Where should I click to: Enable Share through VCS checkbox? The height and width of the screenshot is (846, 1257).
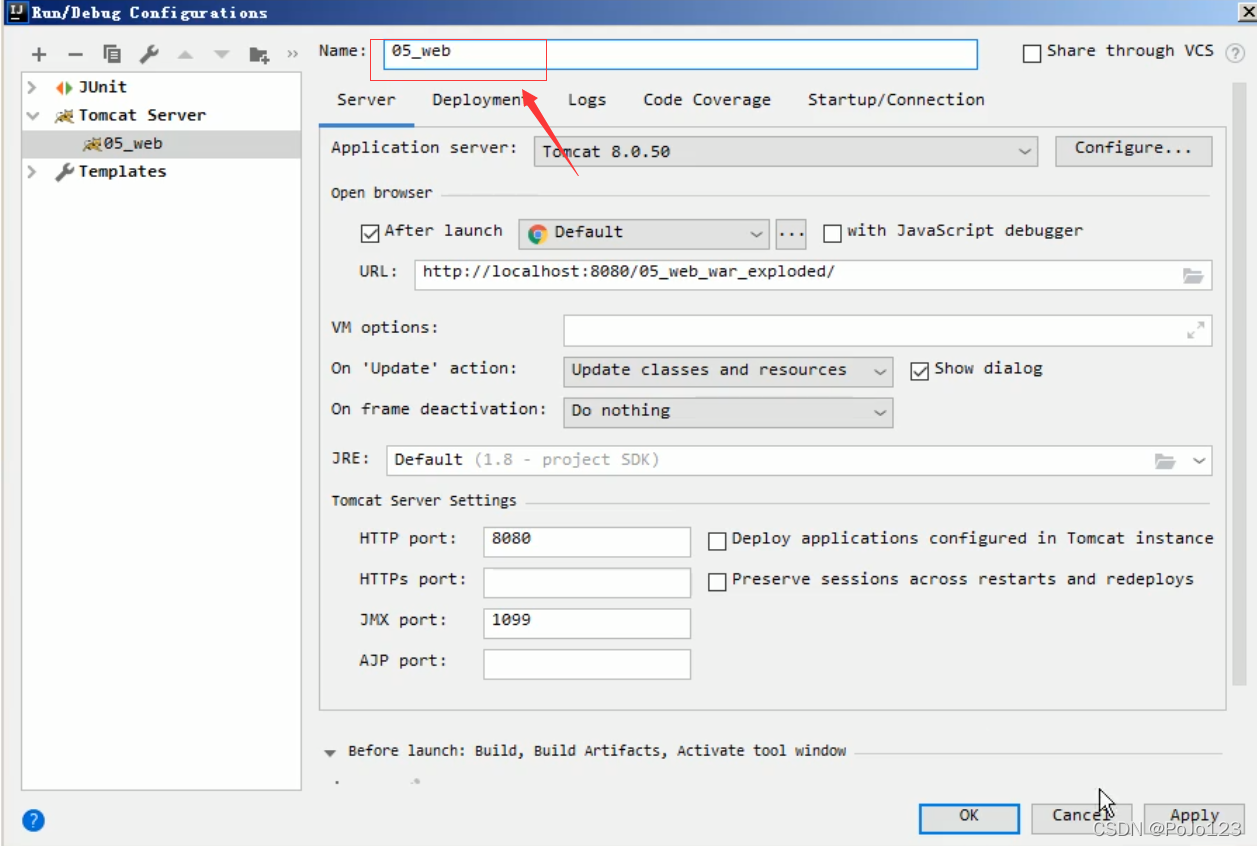coord(1032,54)
